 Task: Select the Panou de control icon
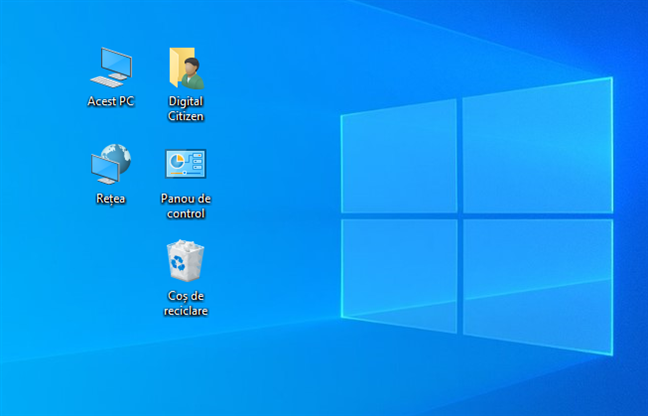coord(186,164)
